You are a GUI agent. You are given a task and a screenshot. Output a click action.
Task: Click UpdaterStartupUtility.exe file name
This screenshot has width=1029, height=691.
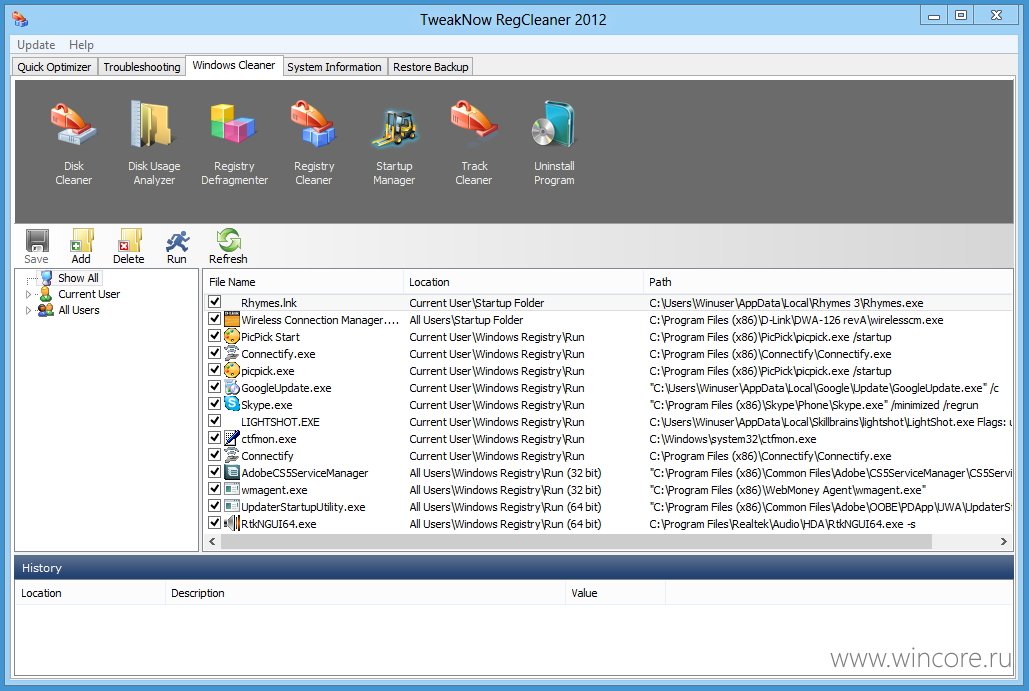coord(303,507)
